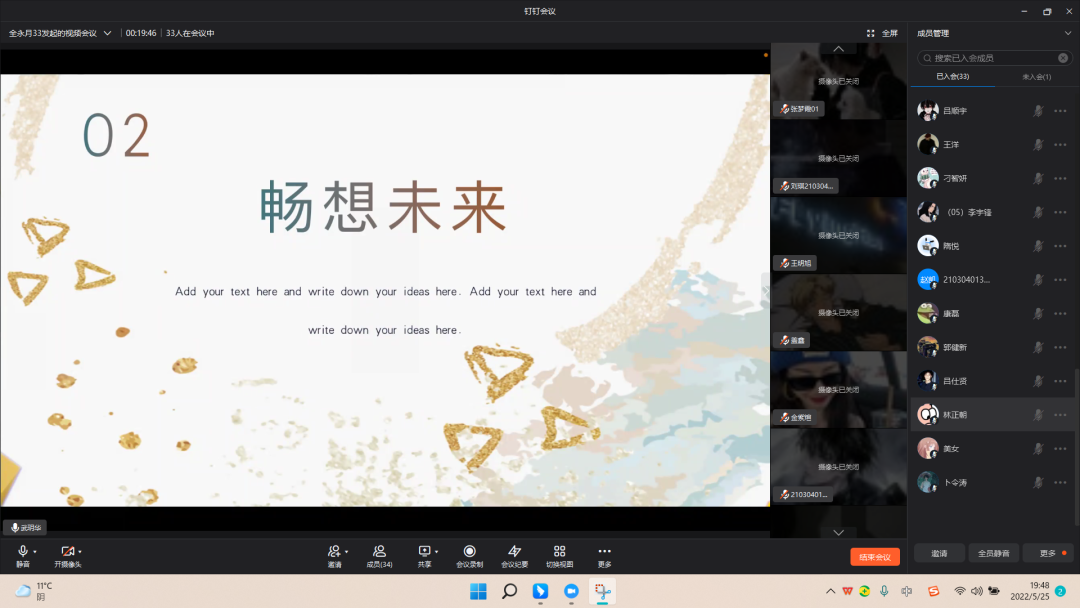
Task: Open the 成员(34) members panel icon
Action: point(379,552)
